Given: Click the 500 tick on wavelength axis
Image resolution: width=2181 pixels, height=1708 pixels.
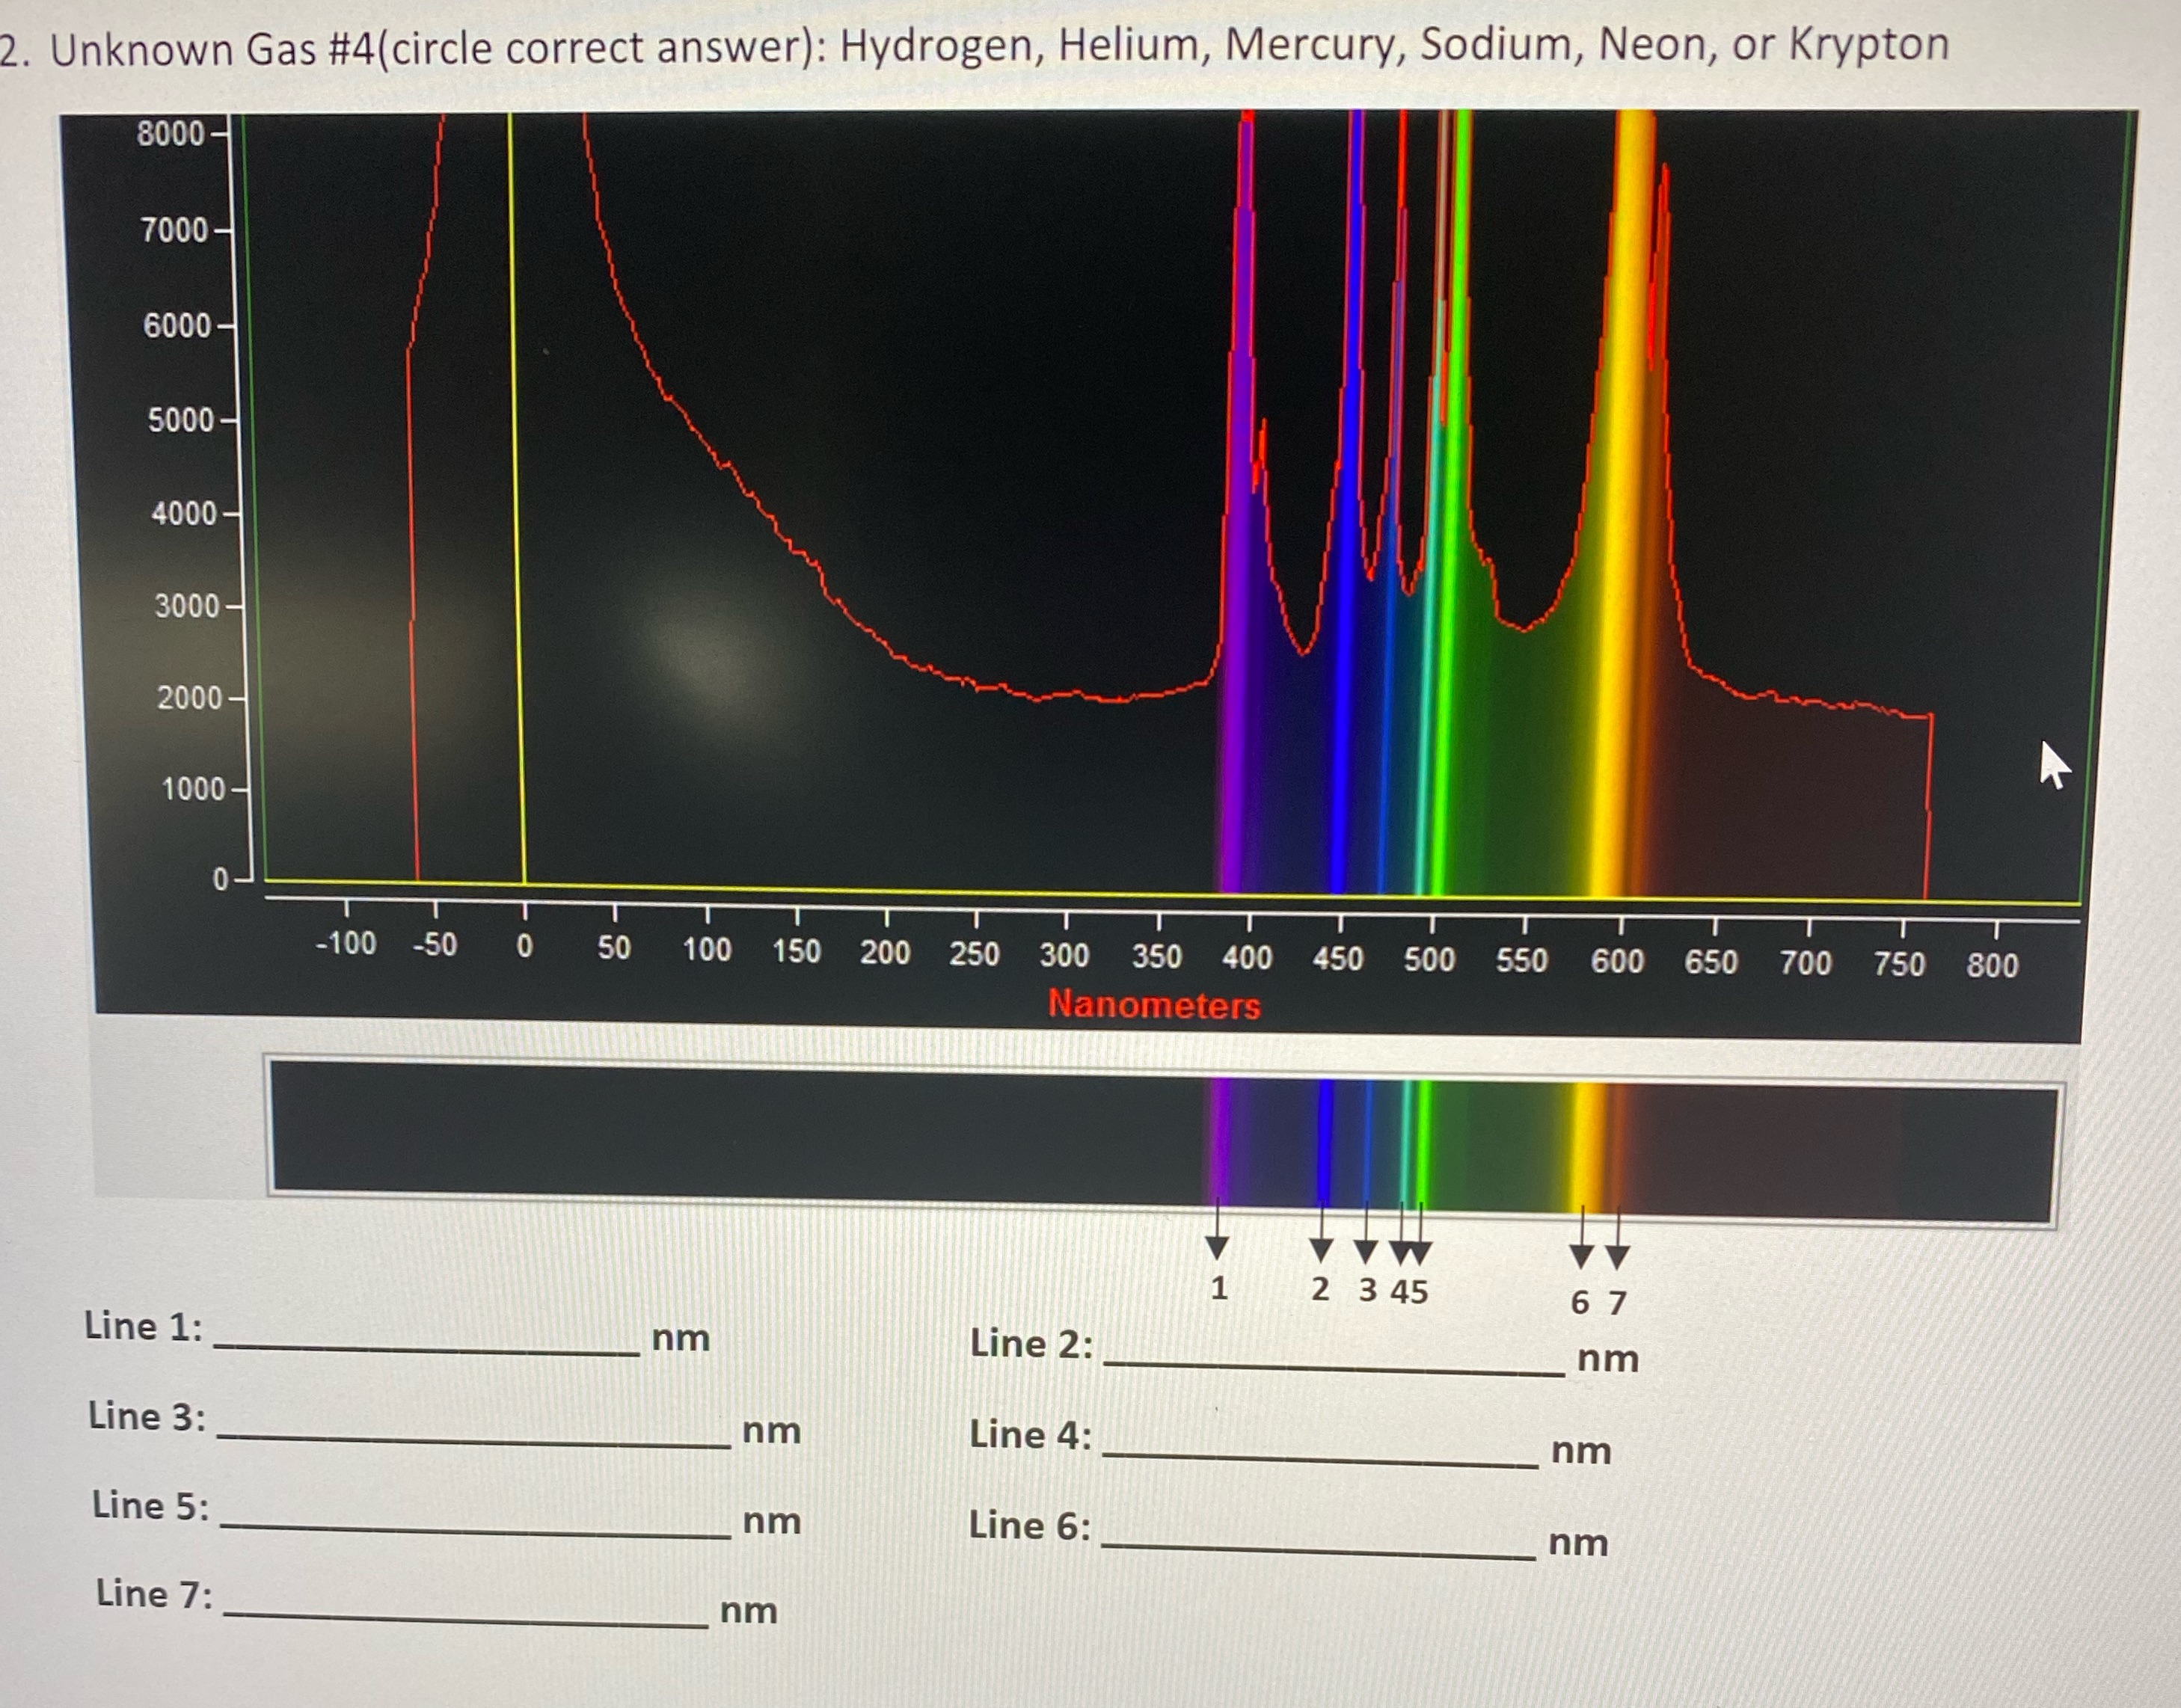Looking at the screenshot, I should point(1429,959).
